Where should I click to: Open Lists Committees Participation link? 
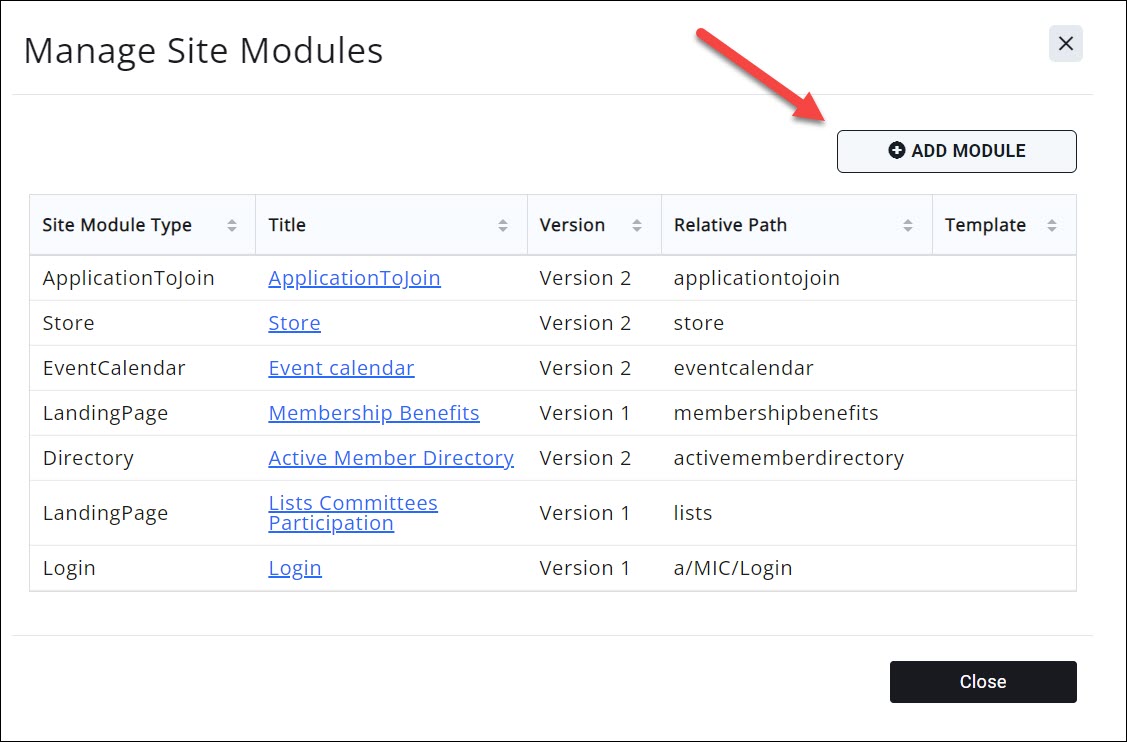coord(353,513)
